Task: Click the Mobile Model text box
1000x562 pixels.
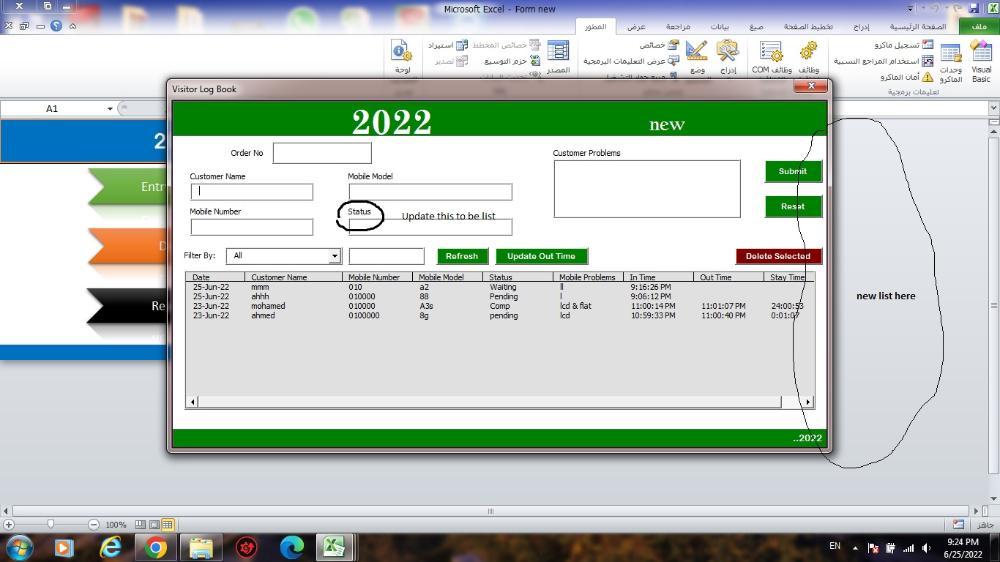Action: (x=430, y=191)
